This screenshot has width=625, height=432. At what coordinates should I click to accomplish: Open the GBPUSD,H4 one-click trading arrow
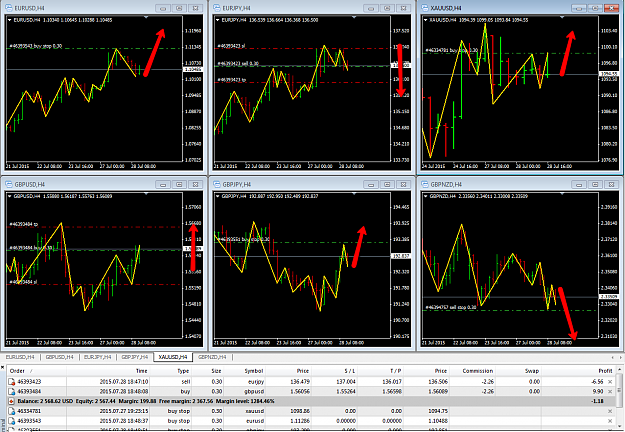click(10, 196)
